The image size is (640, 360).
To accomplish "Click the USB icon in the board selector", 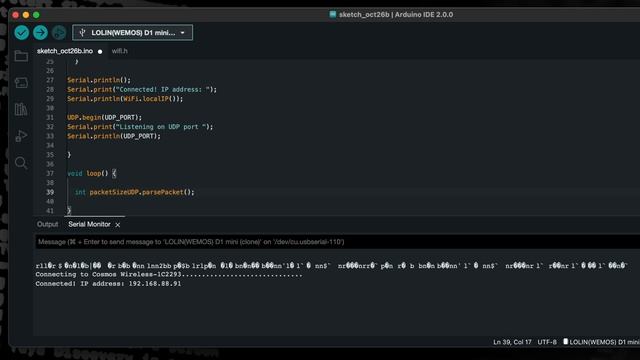I will [82, 33].
